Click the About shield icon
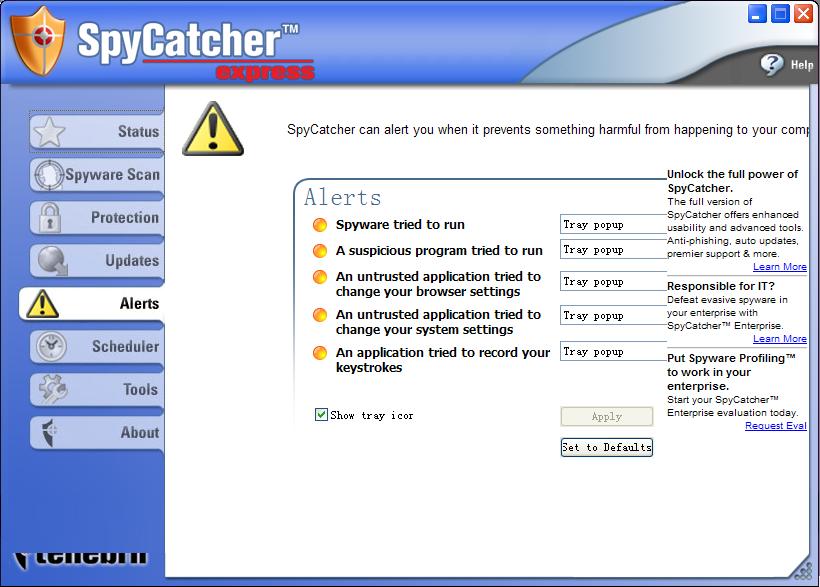The width and height of the screenshot is (820, 587). (49, 432)
